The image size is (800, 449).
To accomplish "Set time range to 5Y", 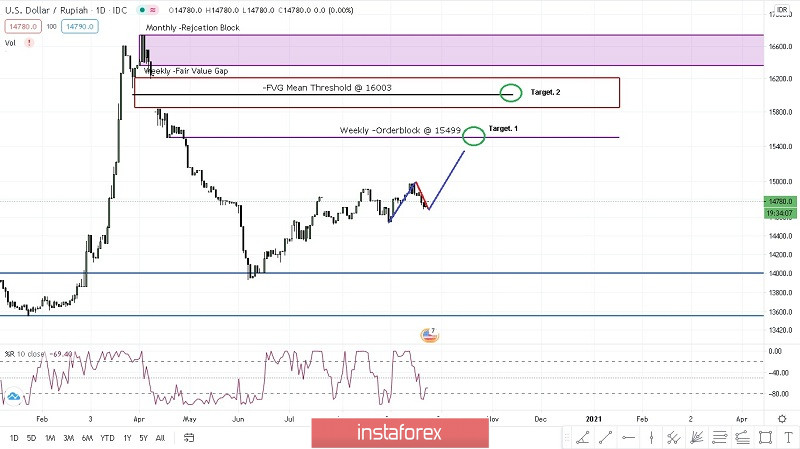I will [x=143, y=438].
